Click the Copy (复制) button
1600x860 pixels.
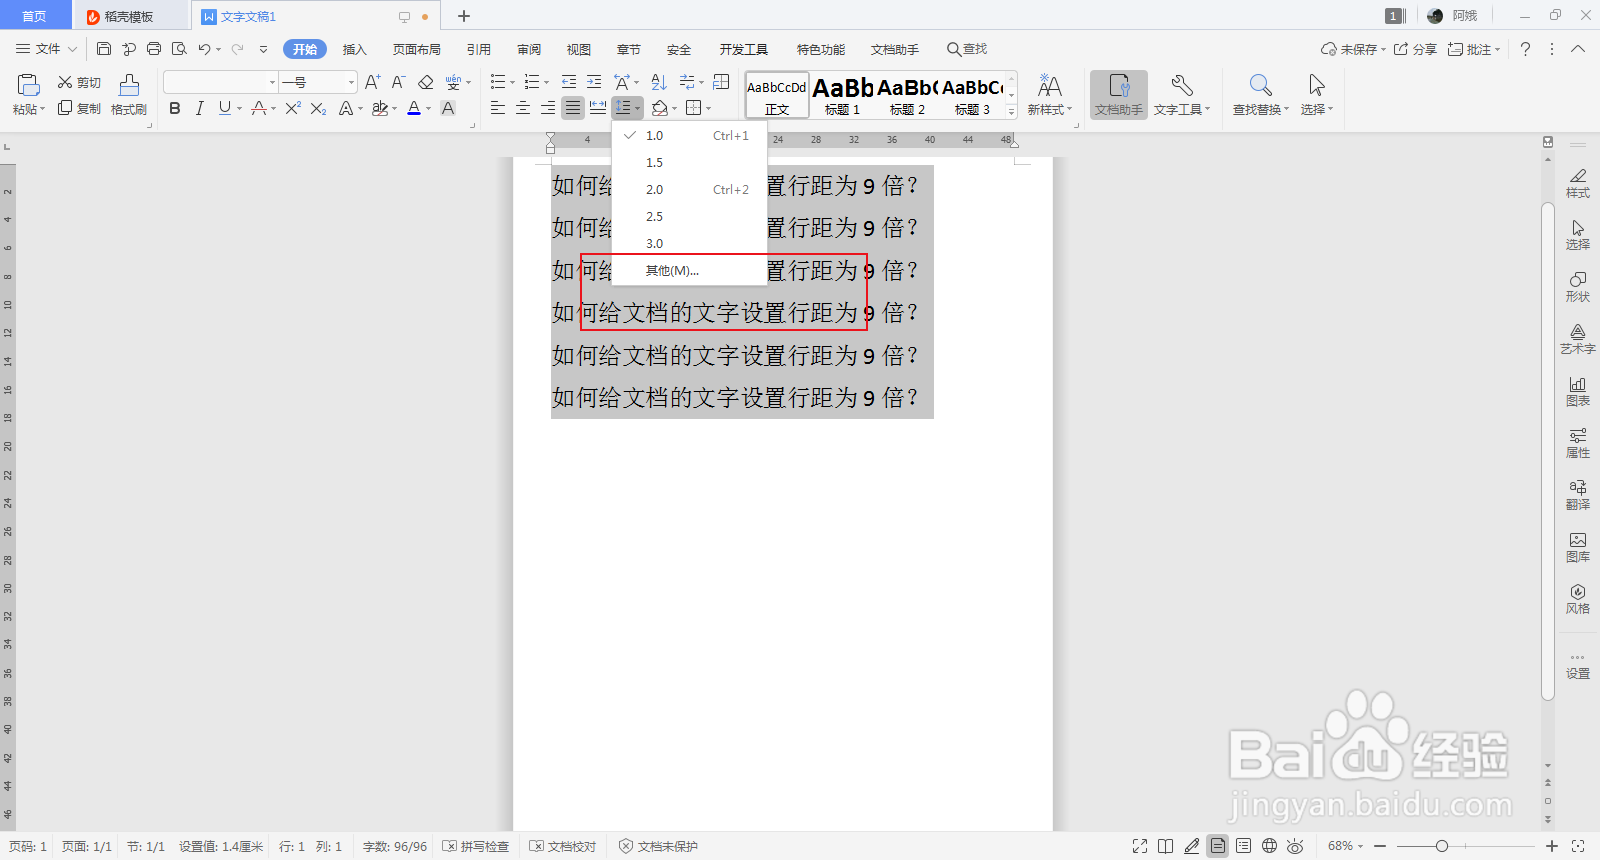coord(79,108)
